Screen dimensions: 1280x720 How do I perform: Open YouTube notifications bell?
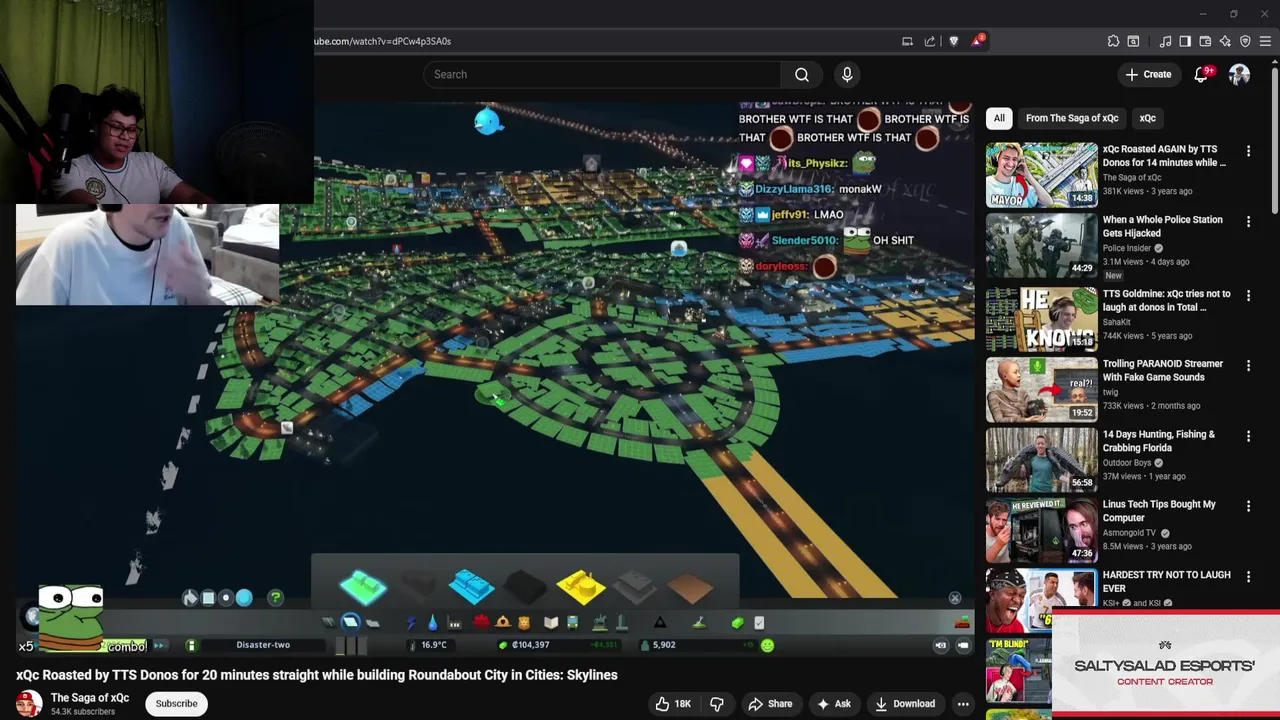click(x=1201, y=75)
